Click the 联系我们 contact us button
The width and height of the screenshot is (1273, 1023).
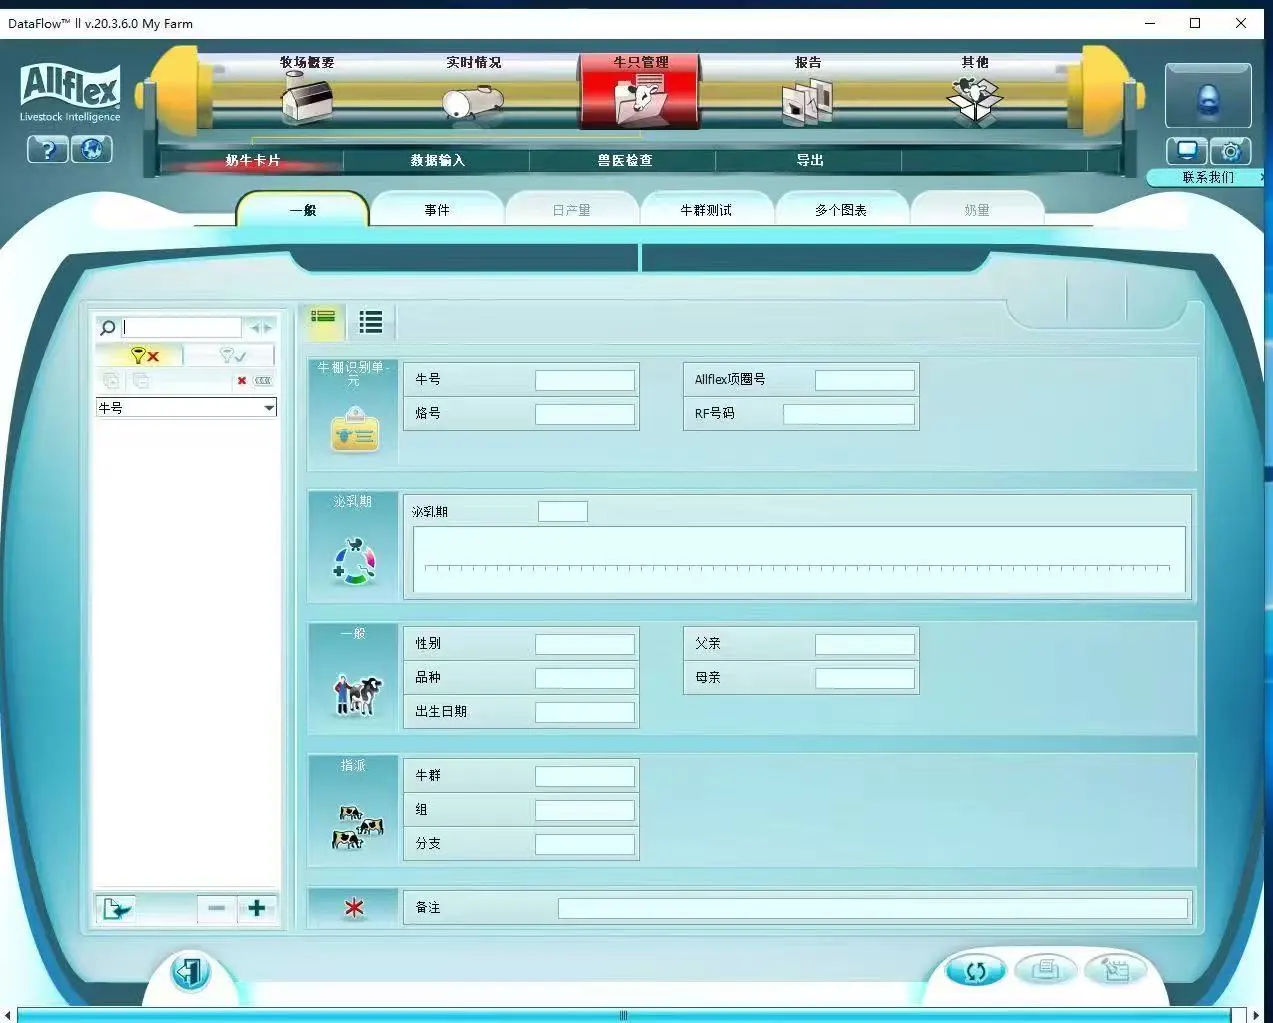tap(1207, 177)
